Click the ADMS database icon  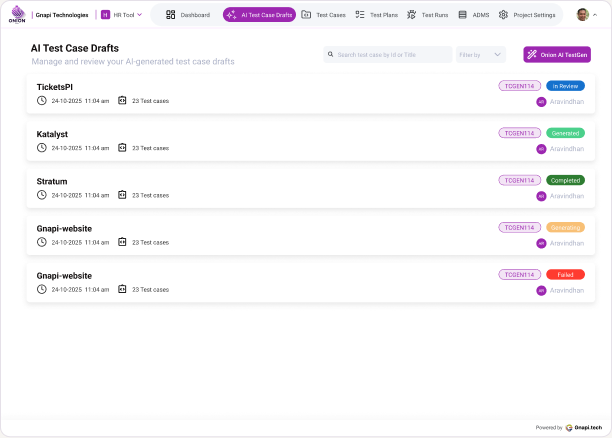[x=463, y=15]
